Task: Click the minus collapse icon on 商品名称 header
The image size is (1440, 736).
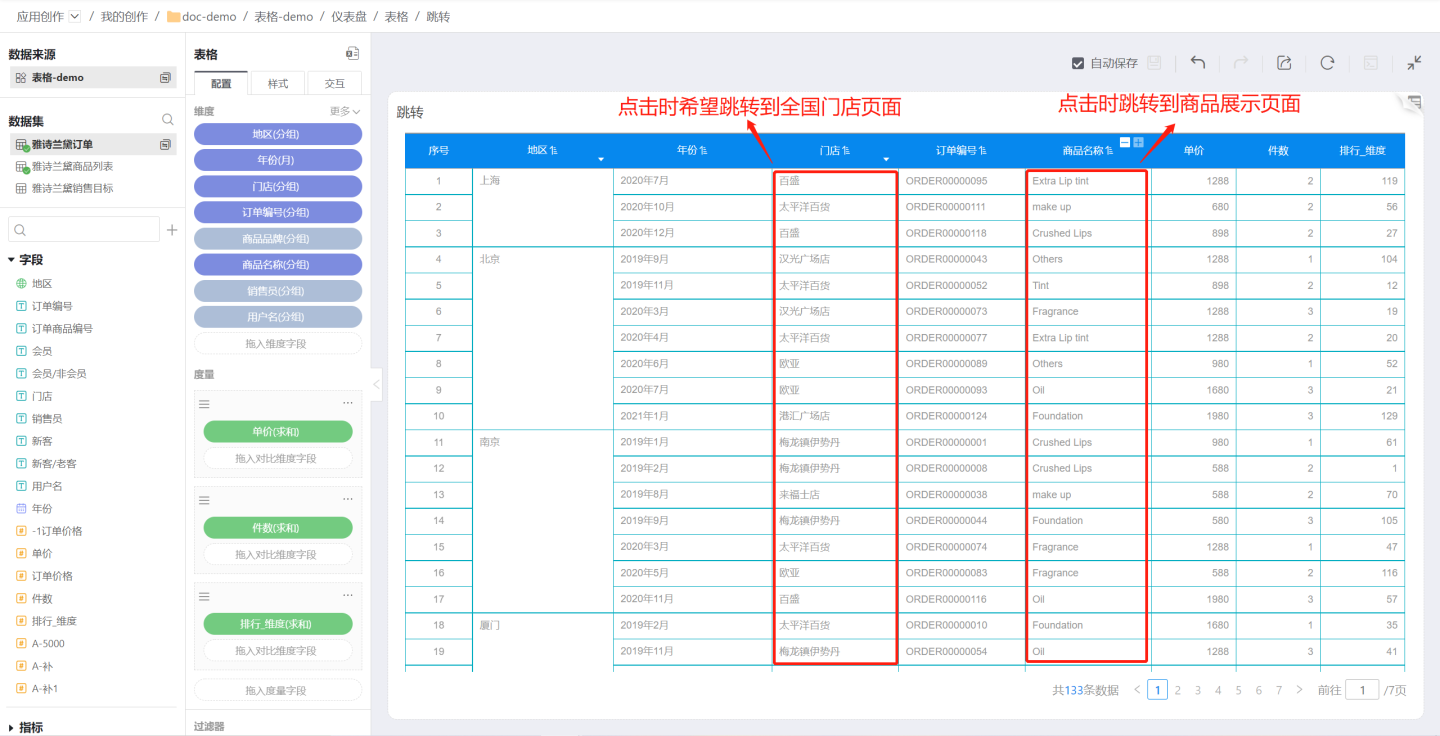Action: coord(1125,143)
